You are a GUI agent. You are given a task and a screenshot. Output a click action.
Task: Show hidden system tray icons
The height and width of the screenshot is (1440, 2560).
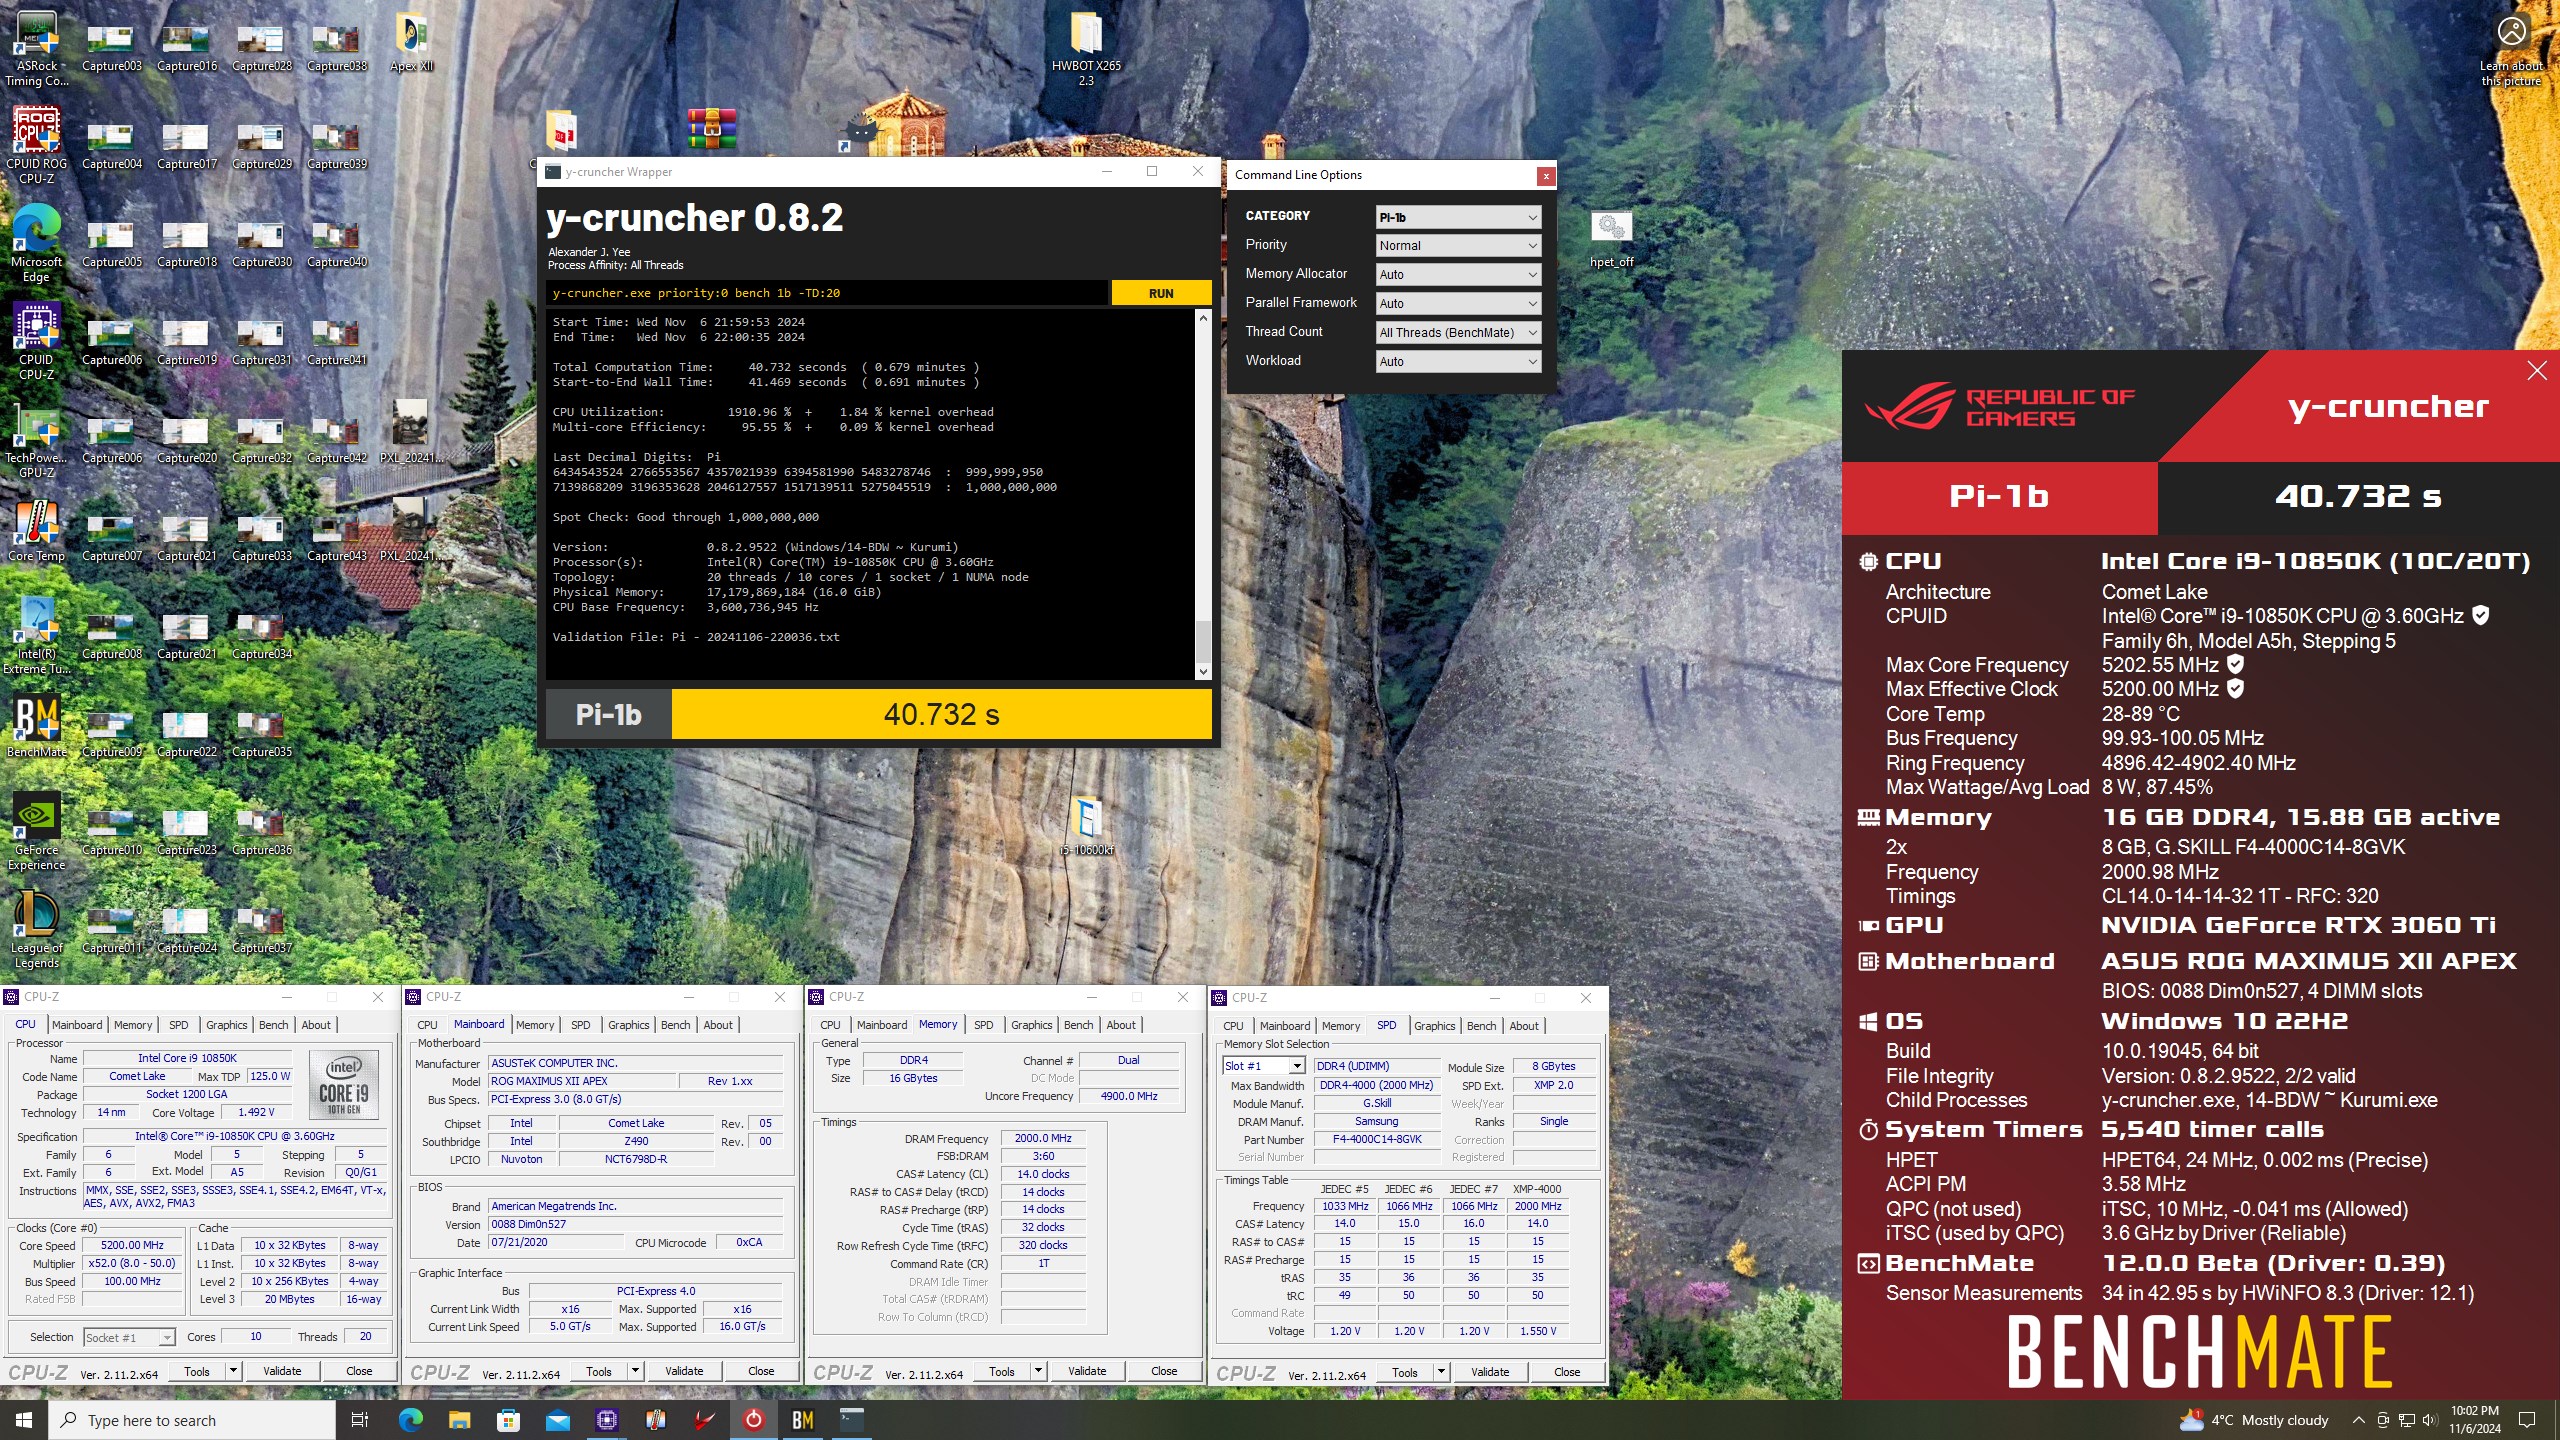tap(2358, 1420)
